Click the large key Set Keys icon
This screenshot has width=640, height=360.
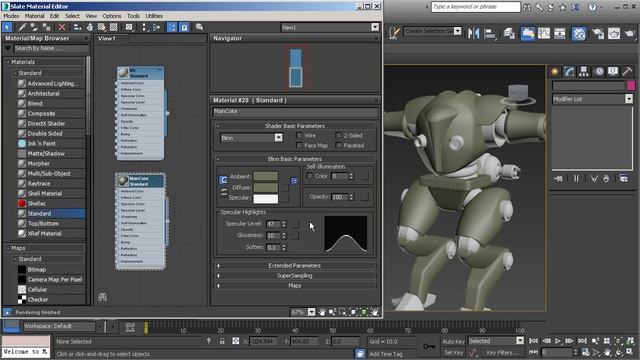point(429,346)
